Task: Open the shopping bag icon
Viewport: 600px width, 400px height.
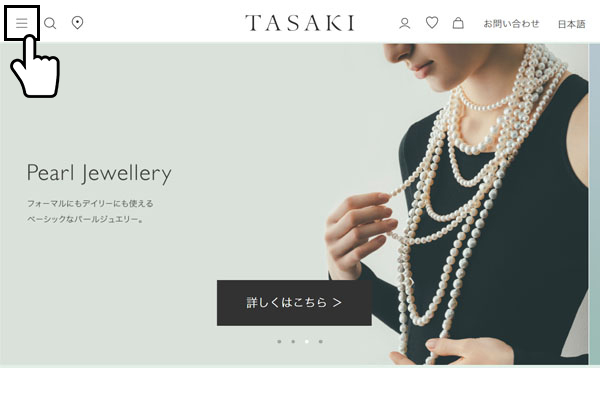Action: tap(458, 23)
